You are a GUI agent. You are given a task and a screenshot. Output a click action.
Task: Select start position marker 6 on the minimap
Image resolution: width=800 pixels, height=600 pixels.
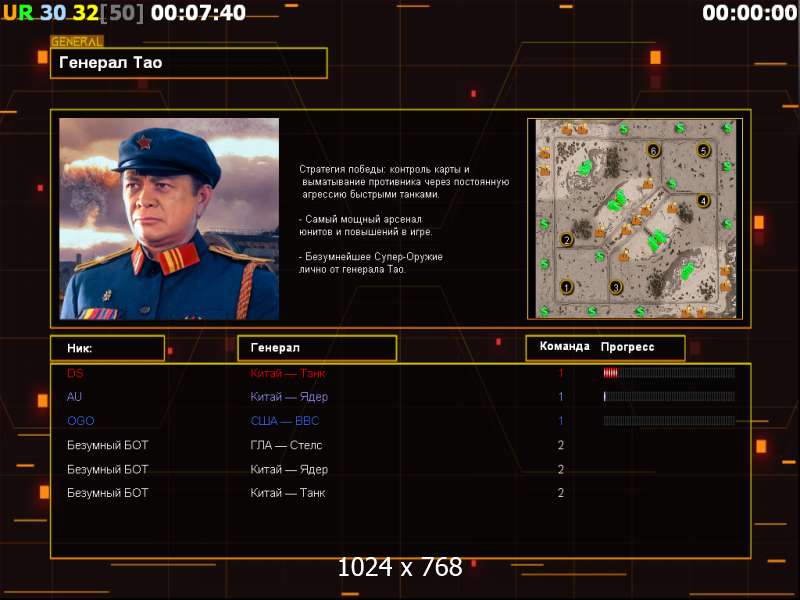[x=654, y=150]
